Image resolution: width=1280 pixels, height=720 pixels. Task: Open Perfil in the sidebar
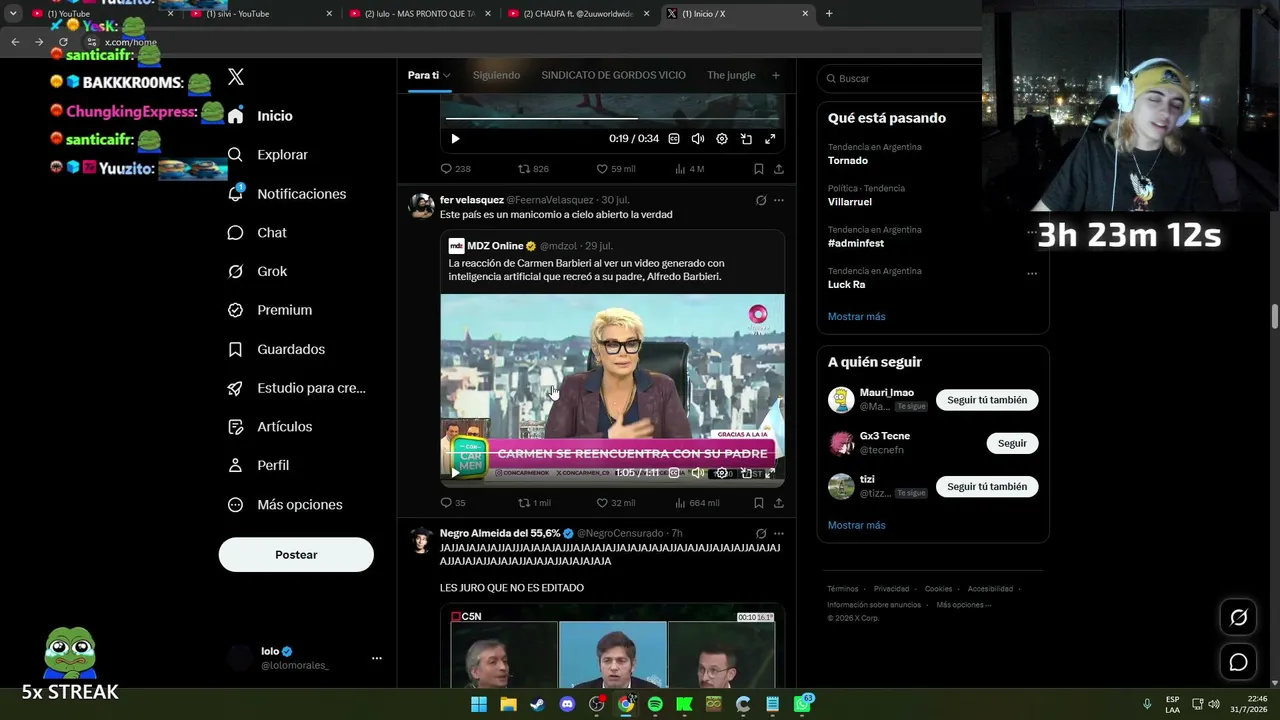coord(258,466)
